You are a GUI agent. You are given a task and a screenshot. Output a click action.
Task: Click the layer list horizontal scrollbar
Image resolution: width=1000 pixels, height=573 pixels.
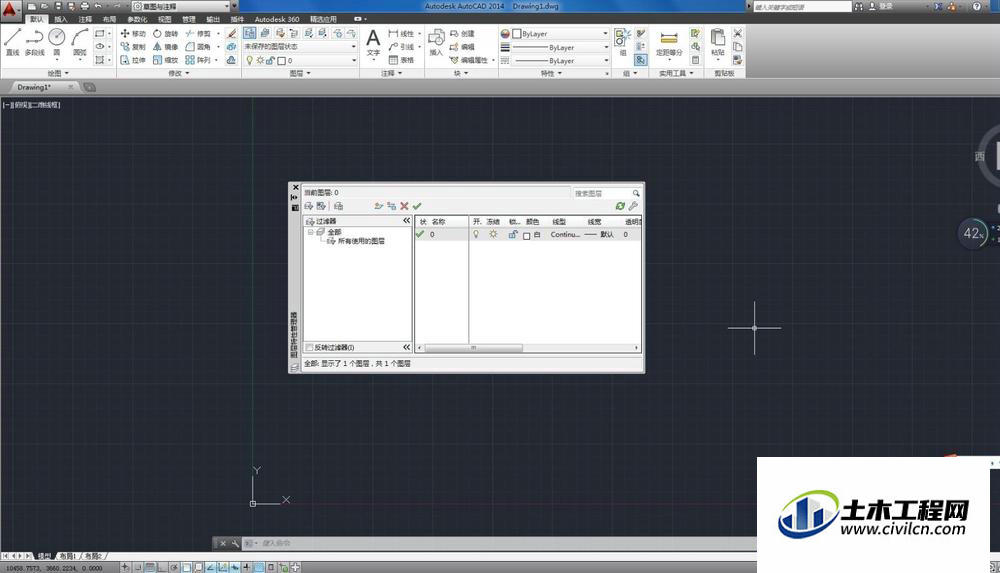pos(474,348)
